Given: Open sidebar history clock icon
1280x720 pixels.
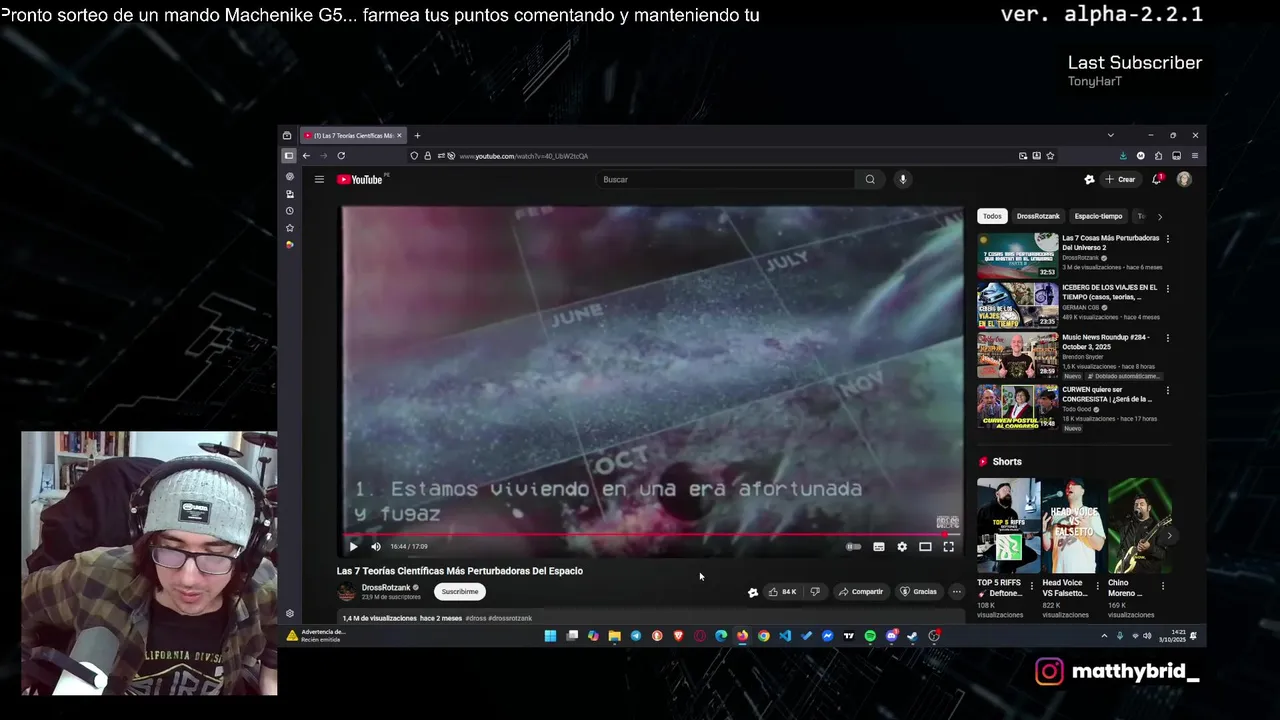Looking at the screenshot, I should pos(290,211).
